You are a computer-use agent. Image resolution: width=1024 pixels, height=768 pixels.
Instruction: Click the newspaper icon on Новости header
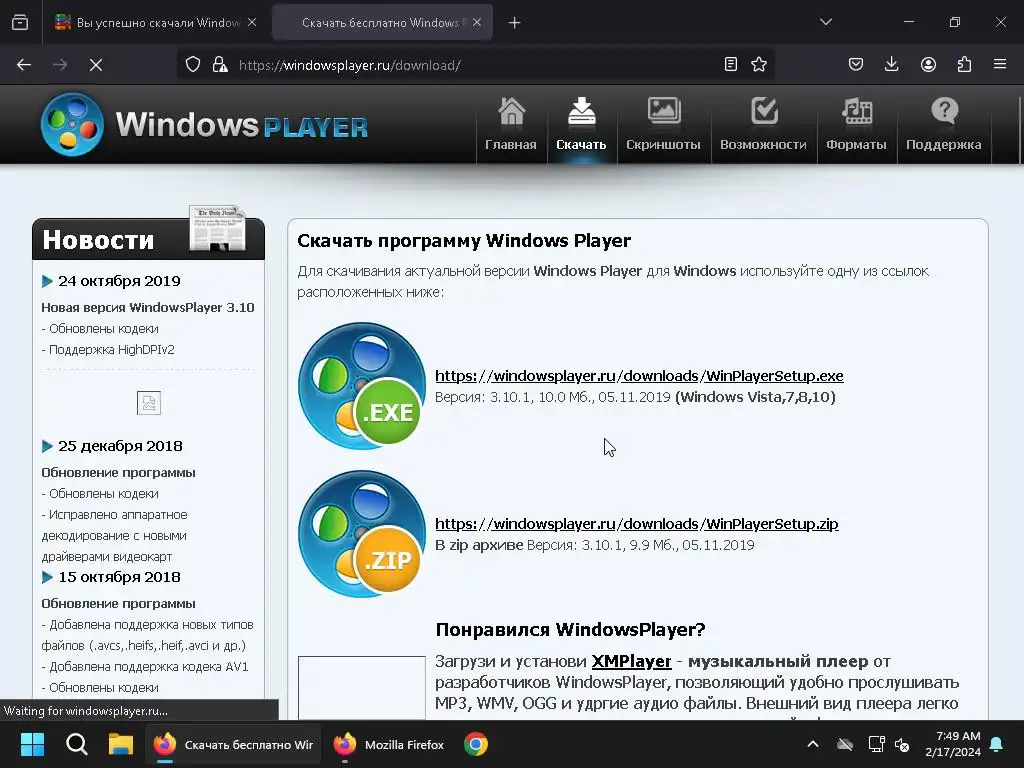217,228
